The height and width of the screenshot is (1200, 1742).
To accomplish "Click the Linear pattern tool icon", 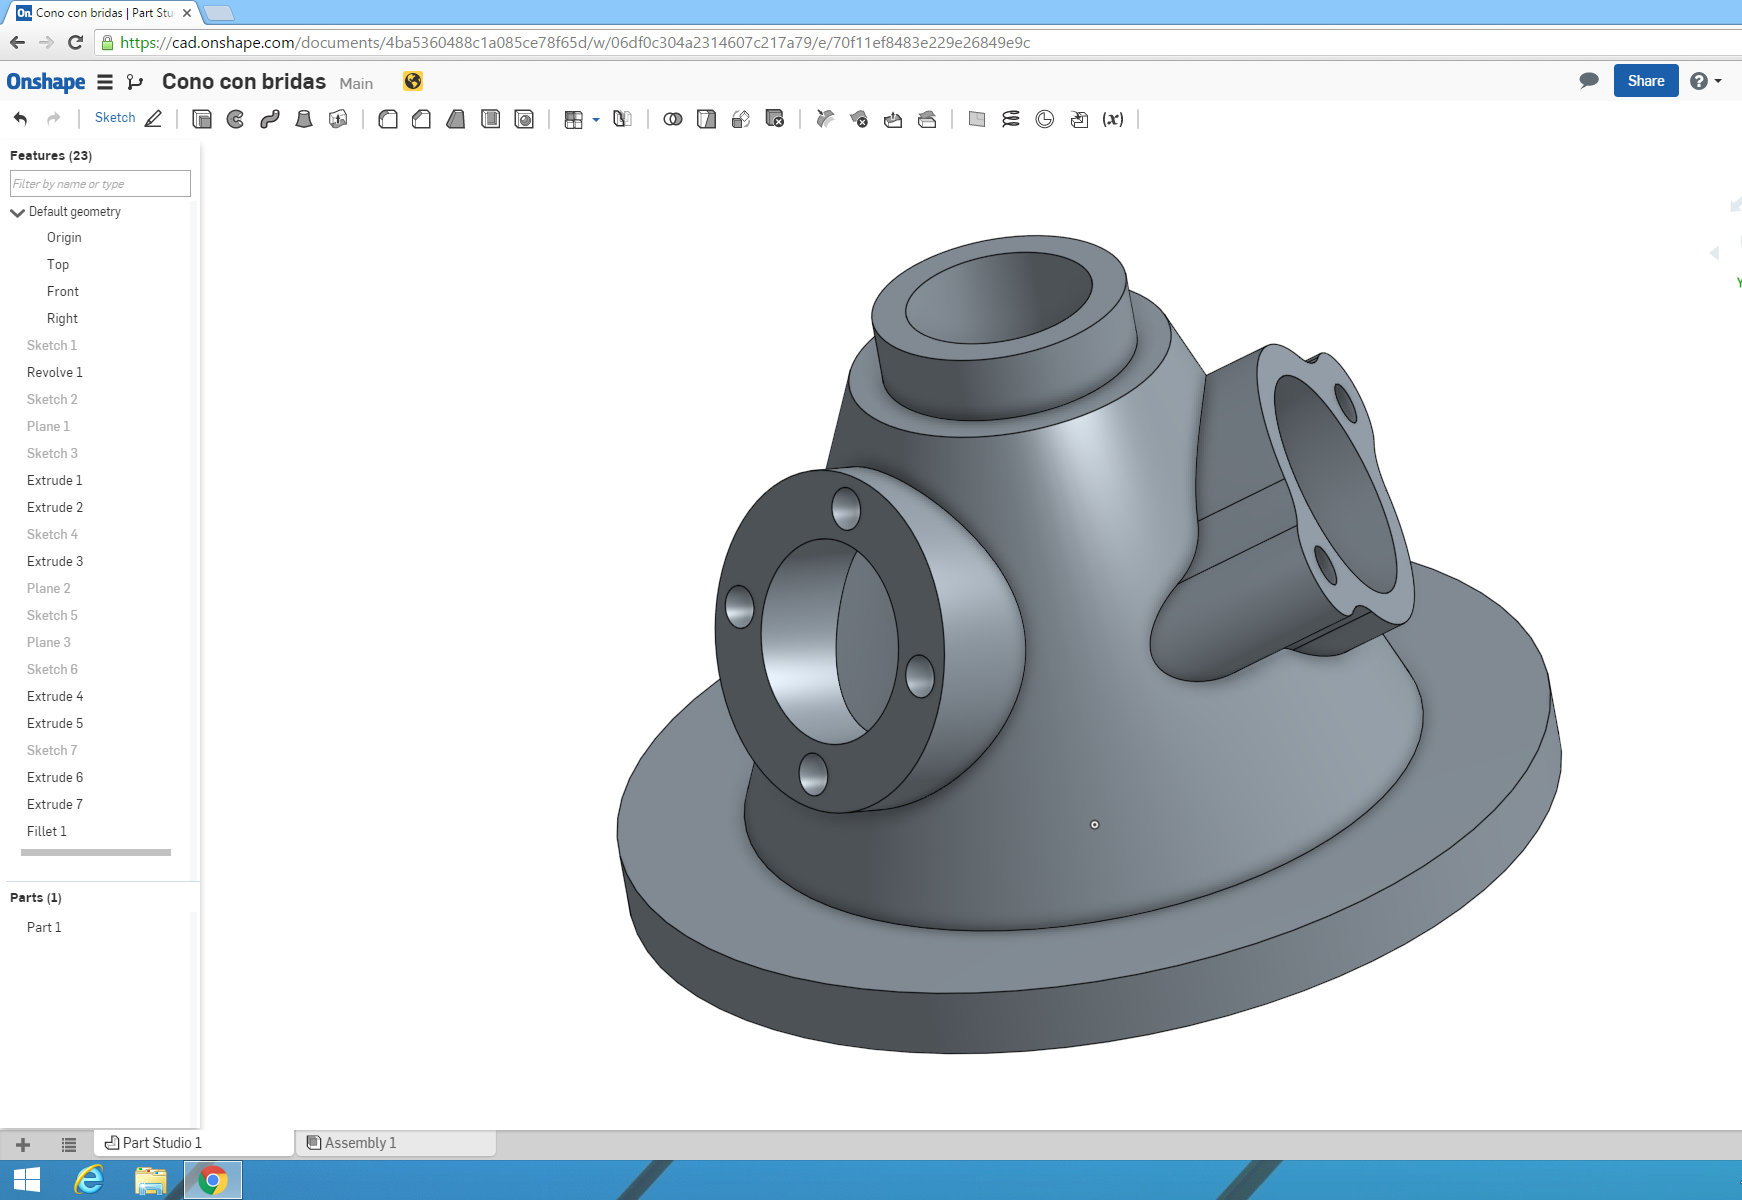I will [x=573, y=119].
